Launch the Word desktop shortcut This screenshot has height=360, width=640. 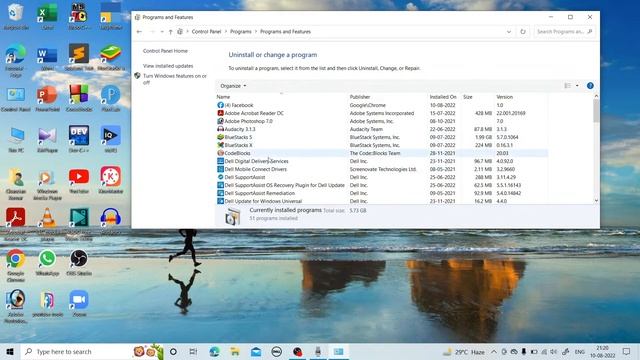click(47, 58)
